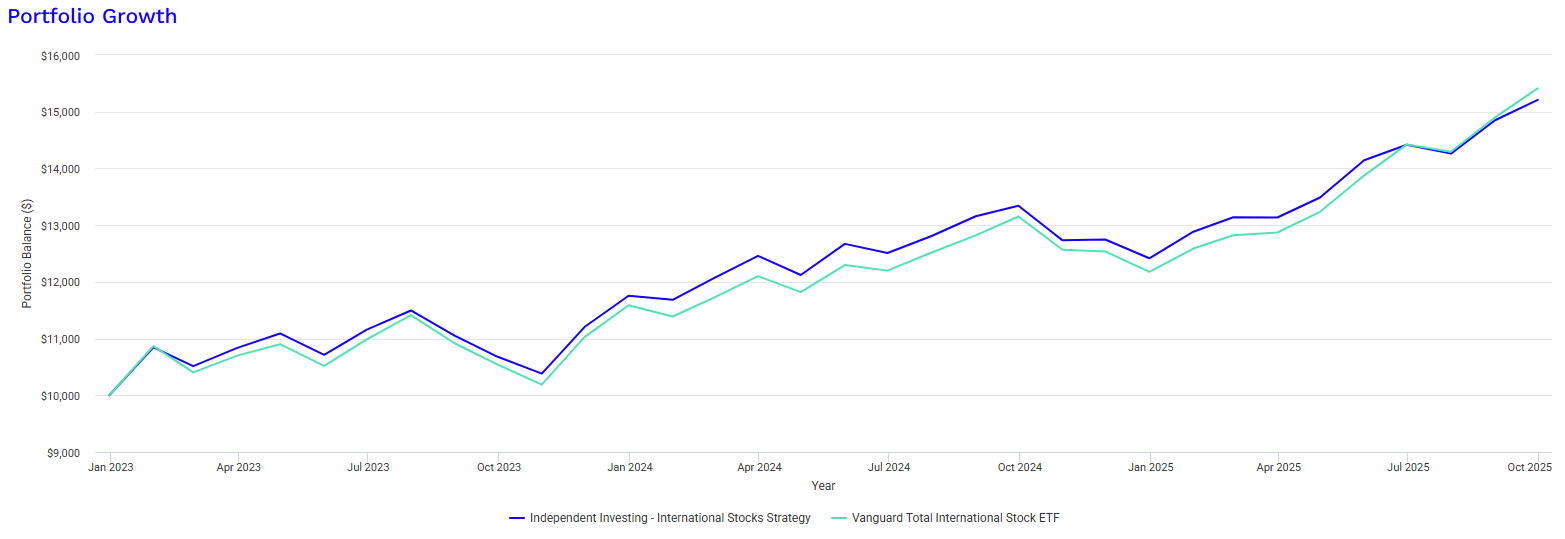1565x539 pixels.
Task: Click the Jan 2023 x-axis label
Action: point(109,467)
